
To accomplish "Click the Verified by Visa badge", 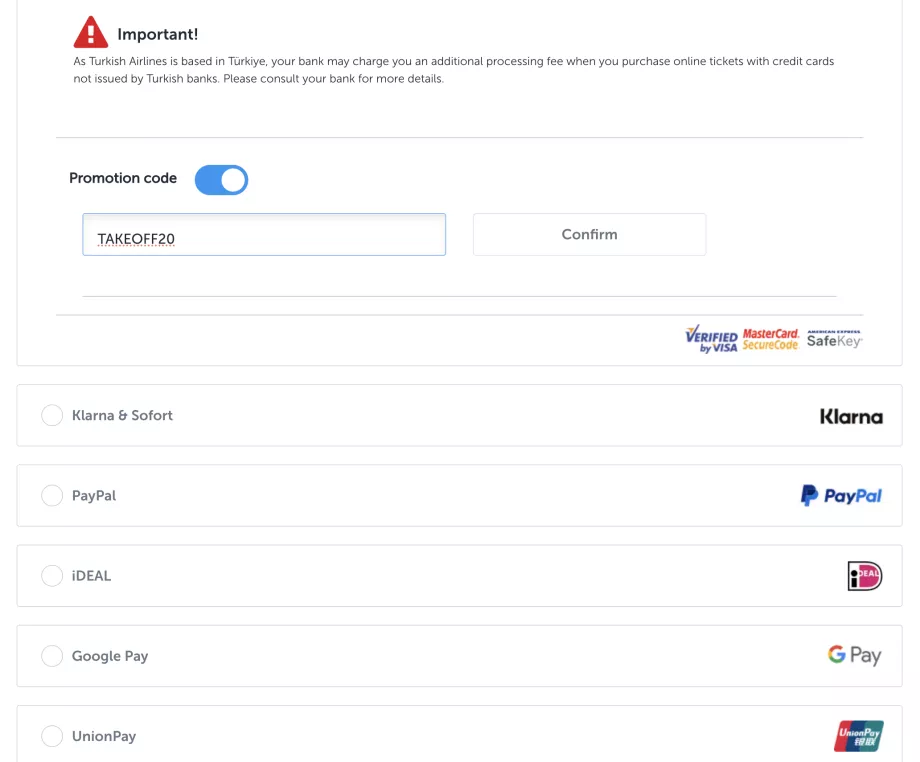I will [711, 339].
